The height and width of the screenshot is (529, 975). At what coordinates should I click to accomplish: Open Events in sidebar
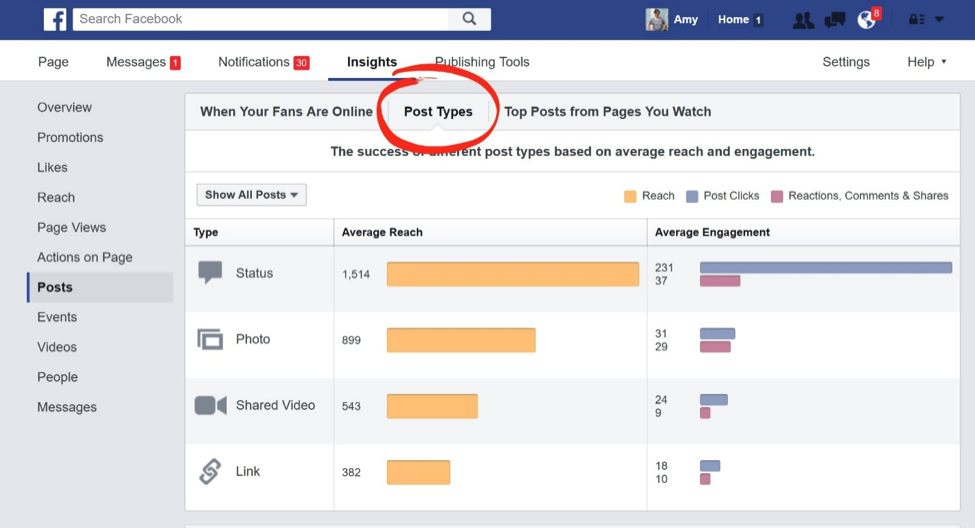click(57, 317)
